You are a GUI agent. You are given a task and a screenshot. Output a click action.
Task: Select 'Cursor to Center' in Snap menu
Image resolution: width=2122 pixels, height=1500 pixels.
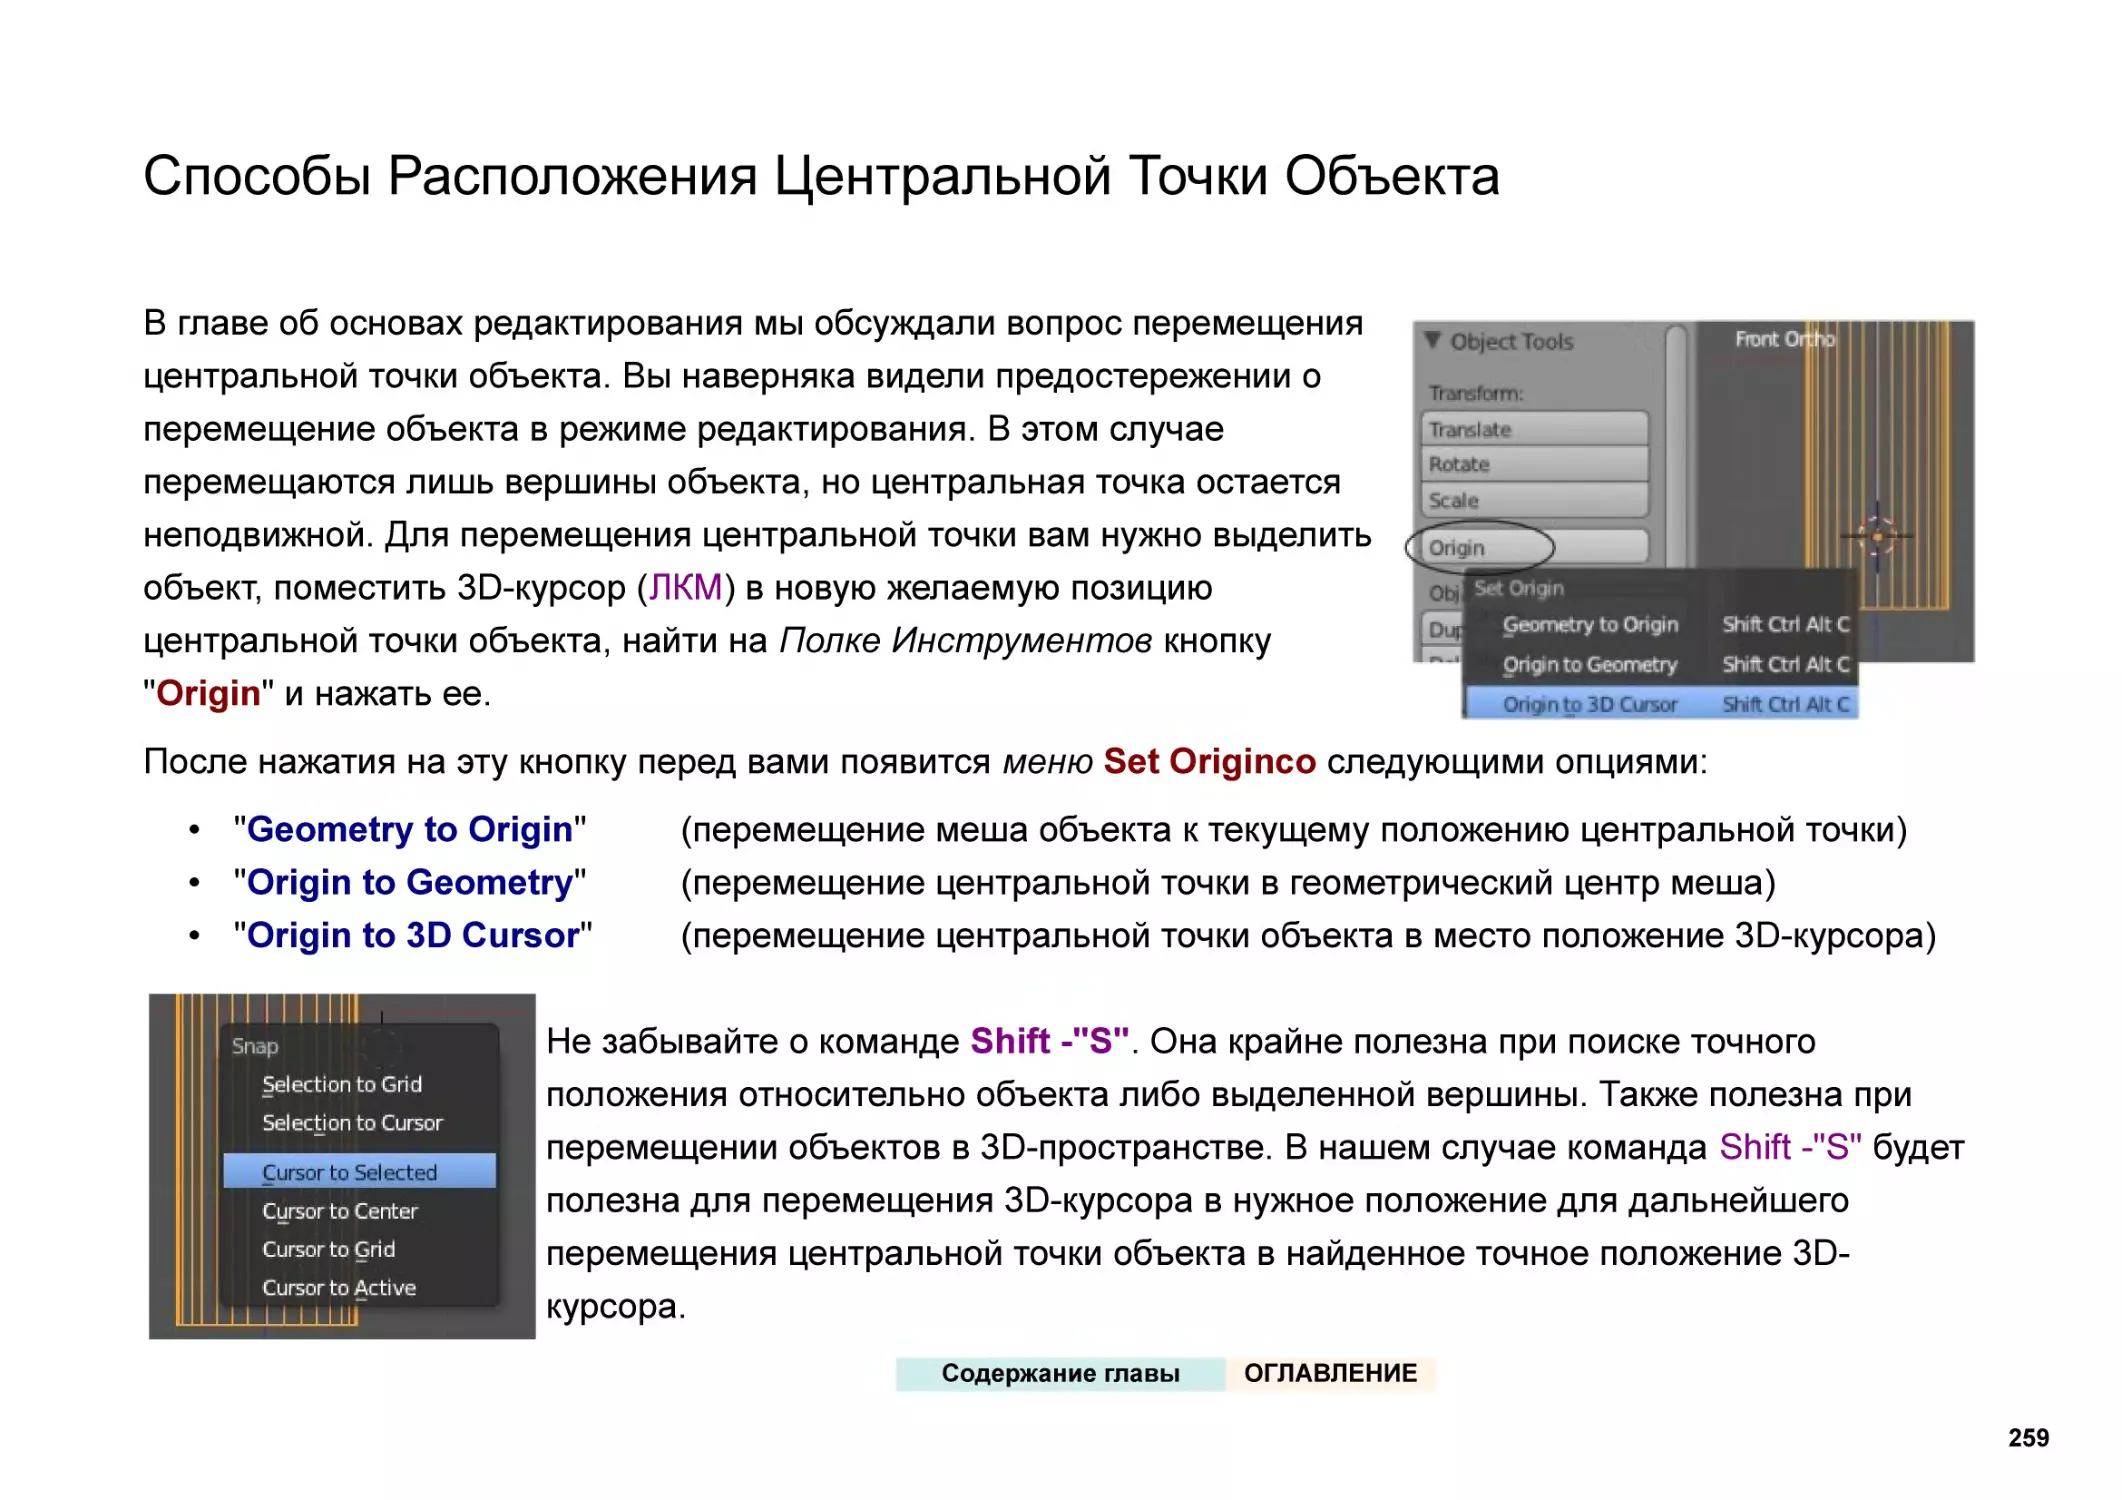pyautogui.click(x=360, y=1210)
